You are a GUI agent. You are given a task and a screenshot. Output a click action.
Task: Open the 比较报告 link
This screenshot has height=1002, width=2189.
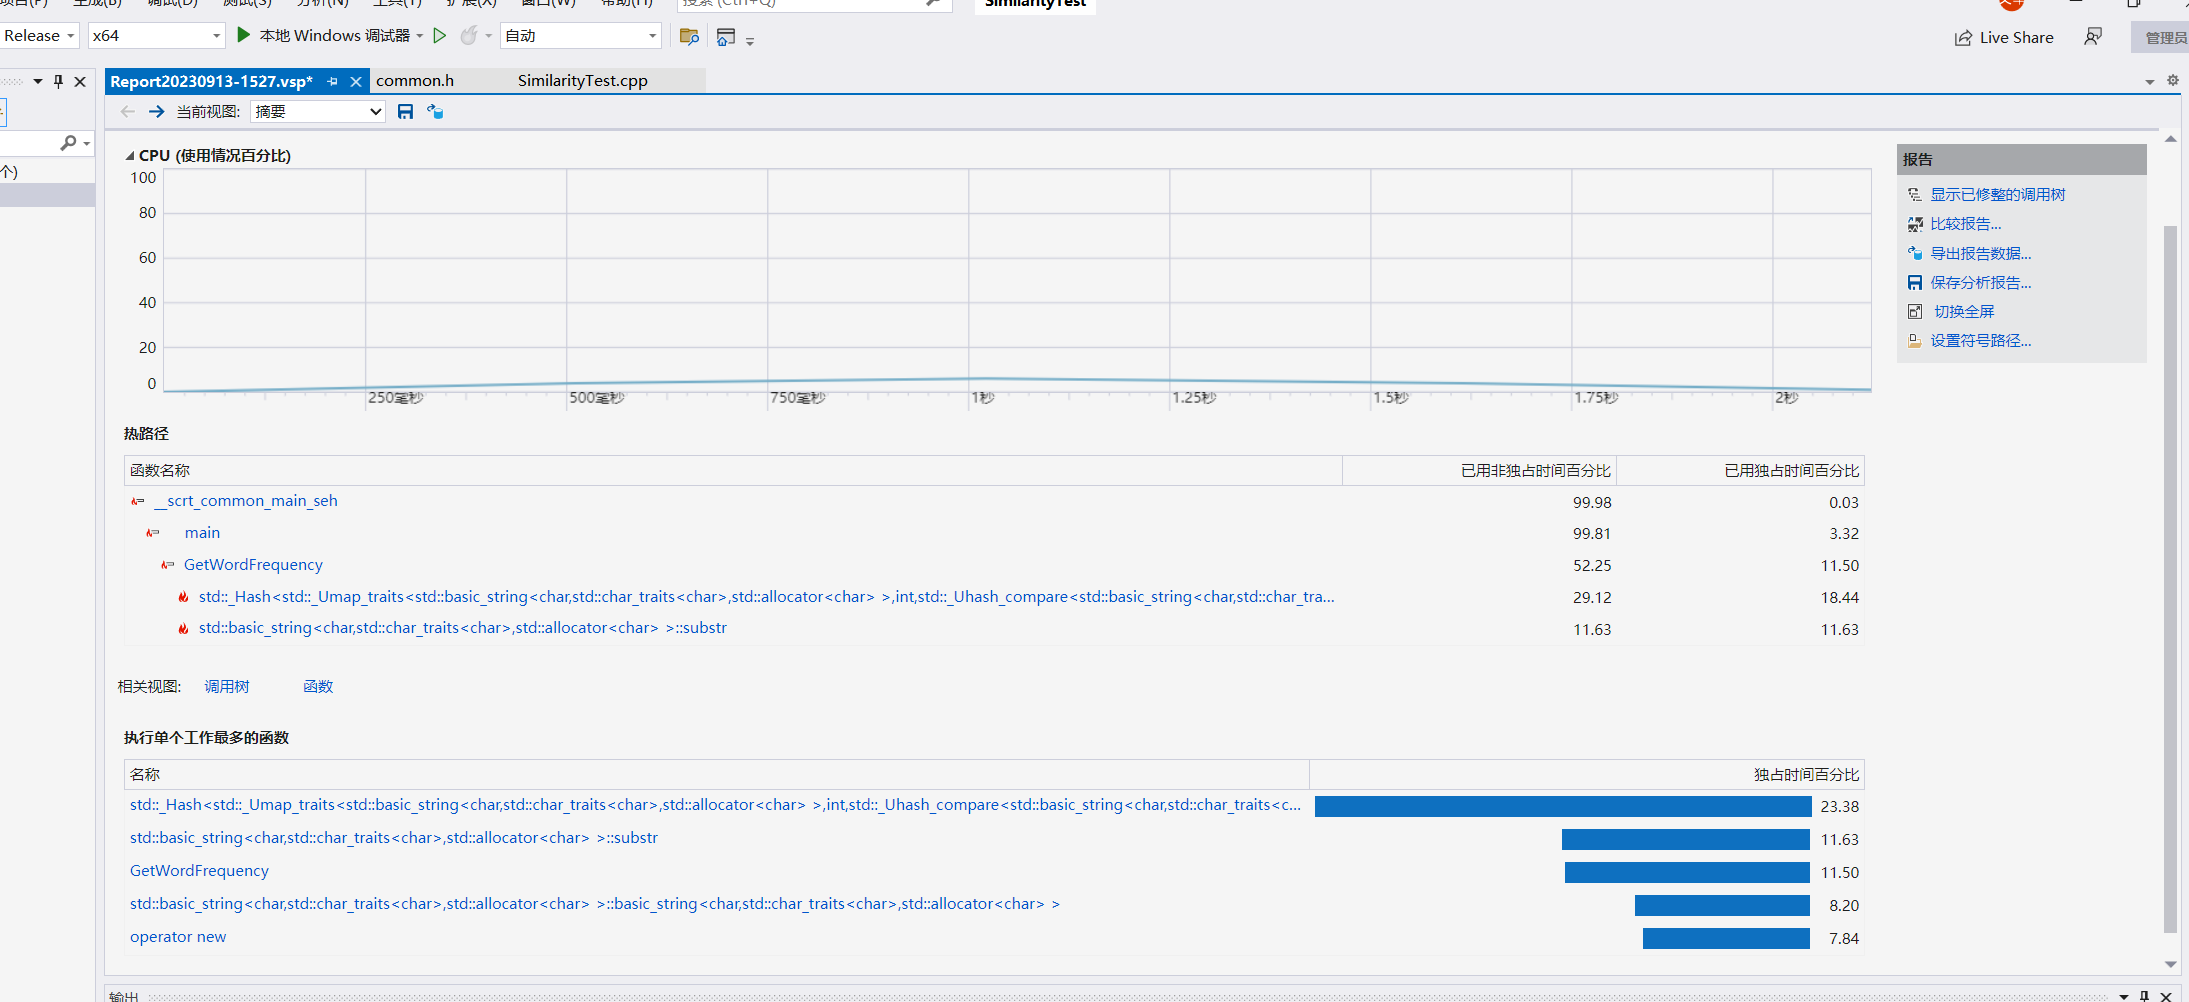click(1965, 224)
